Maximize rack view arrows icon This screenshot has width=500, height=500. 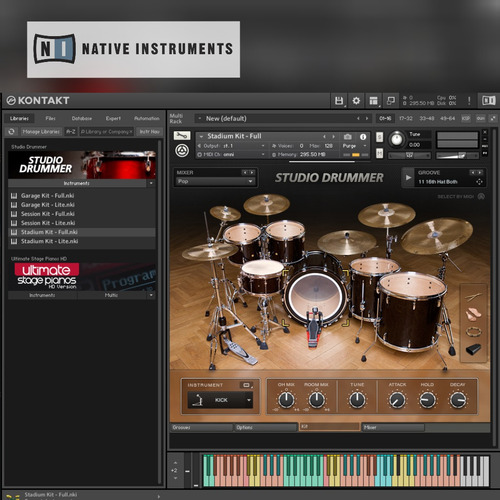493,118
